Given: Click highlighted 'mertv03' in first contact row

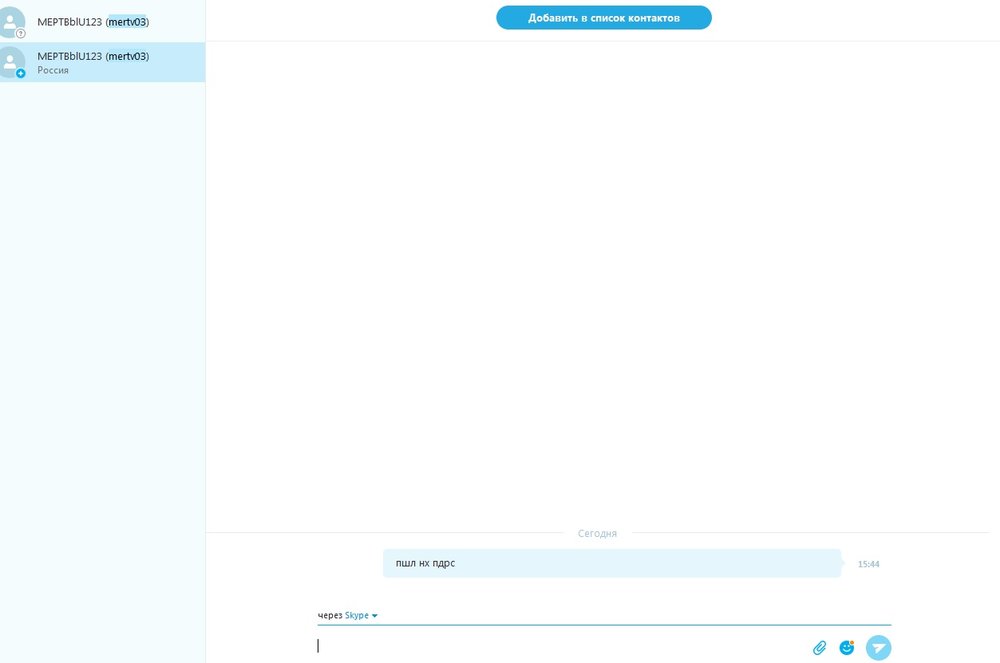Looking at the screenshot, I should click(x=127, y=22).
